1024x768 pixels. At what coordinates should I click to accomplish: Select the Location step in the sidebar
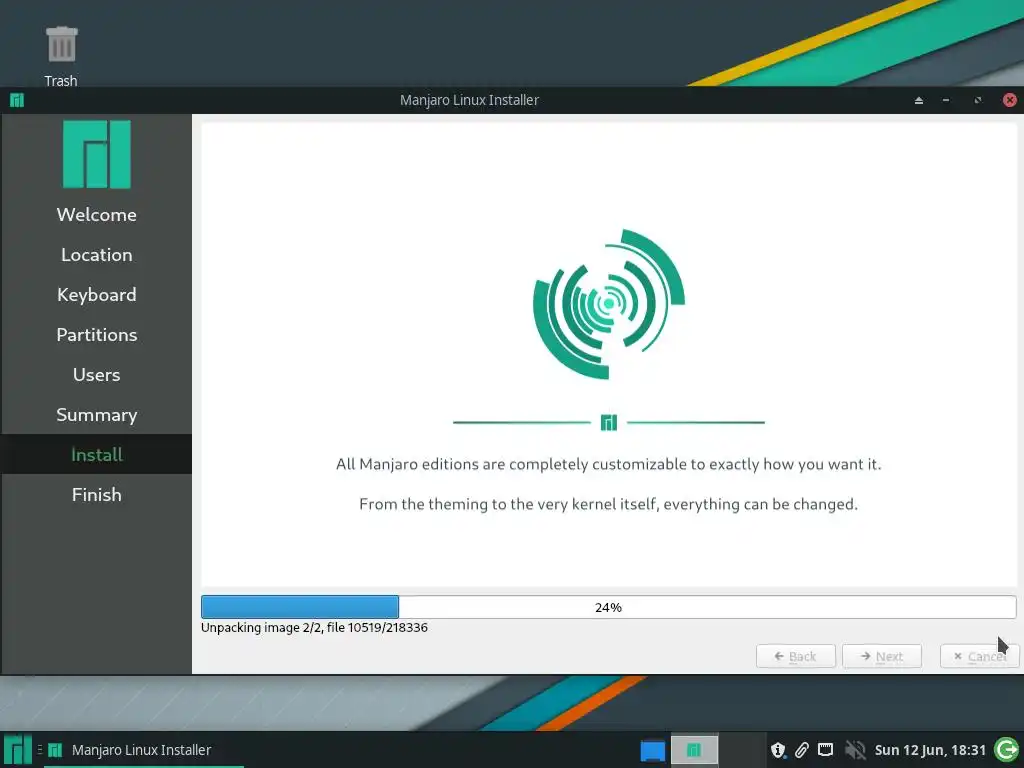point(97,255)
